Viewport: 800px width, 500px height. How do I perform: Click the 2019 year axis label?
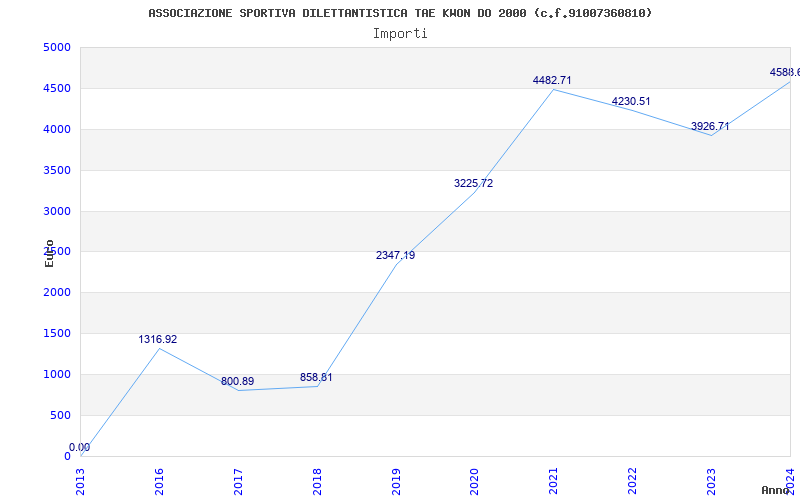[x=396, y=481]
